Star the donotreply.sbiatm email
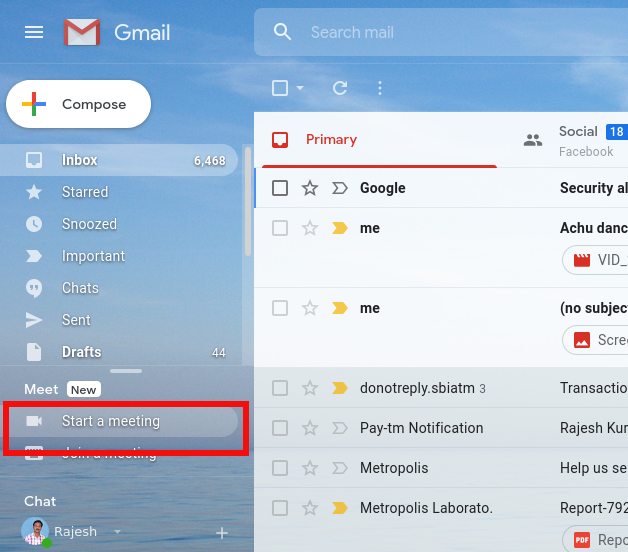The height and width of the screenshot is (552, 628). [x=310, y=388]
